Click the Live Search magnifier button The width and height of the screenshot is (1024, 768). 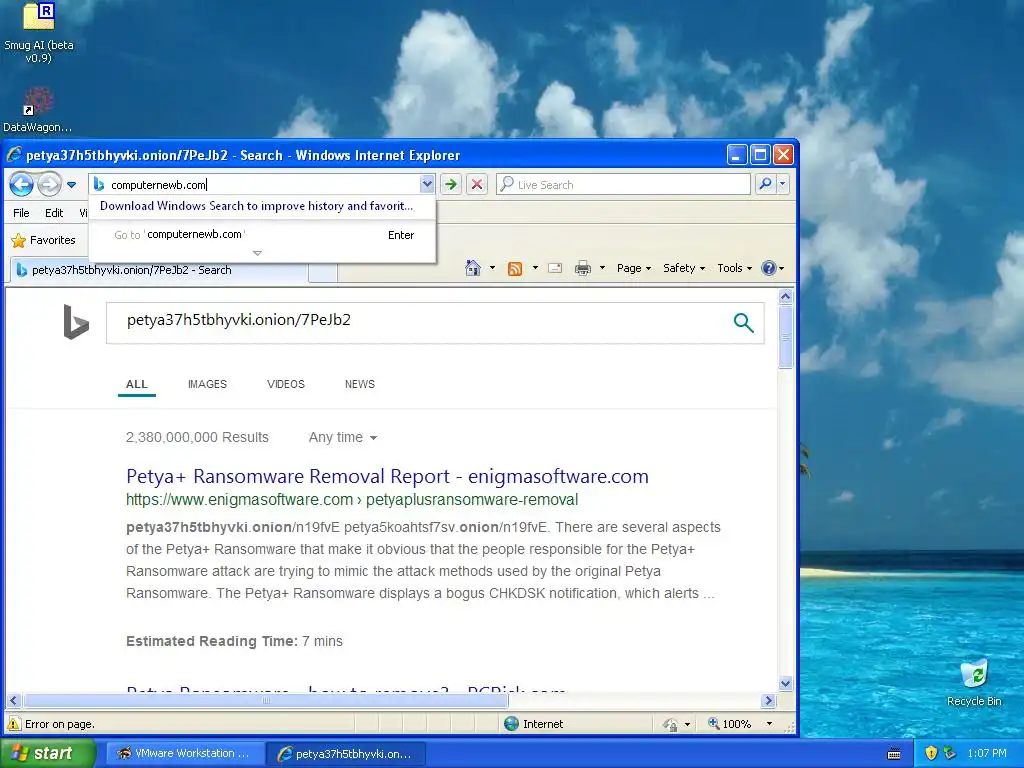(765, 185)
